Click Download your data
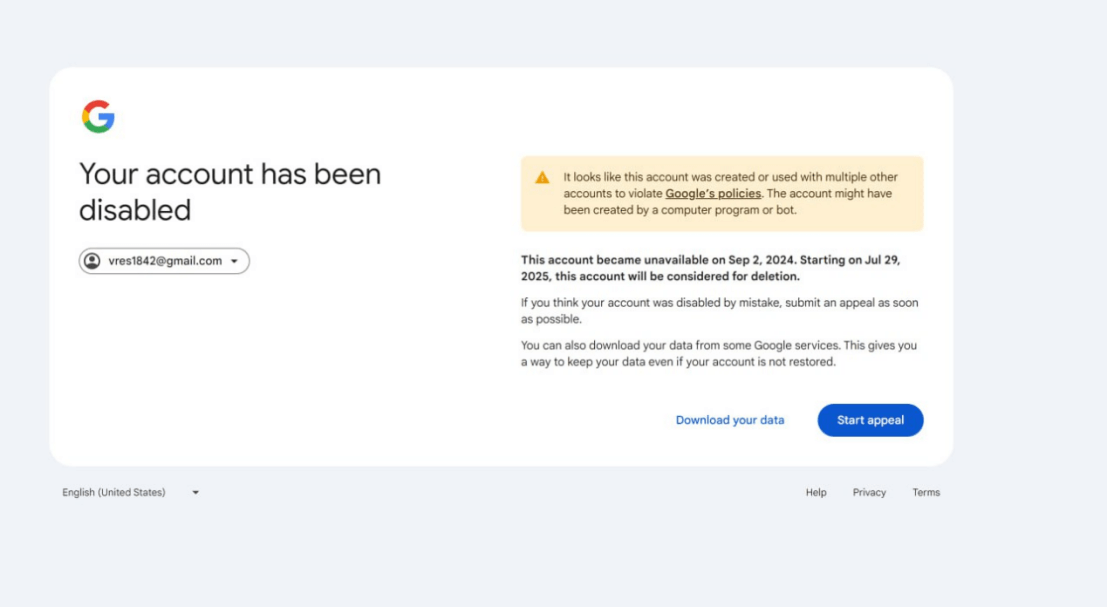This screenshot has height=608, width=1108. tap(730, 420)
